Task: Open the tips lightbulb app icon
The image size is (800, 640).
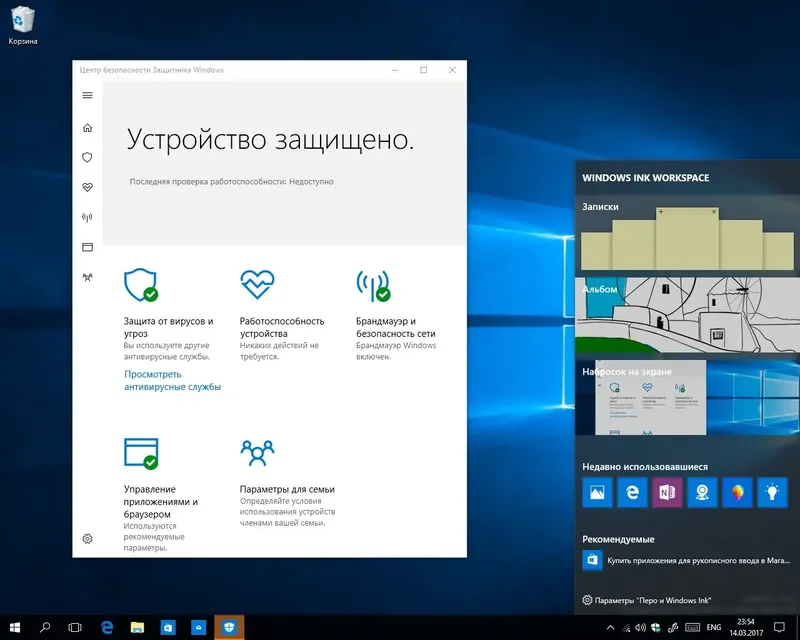Action: pyautogui.click(x=772, y=492)
